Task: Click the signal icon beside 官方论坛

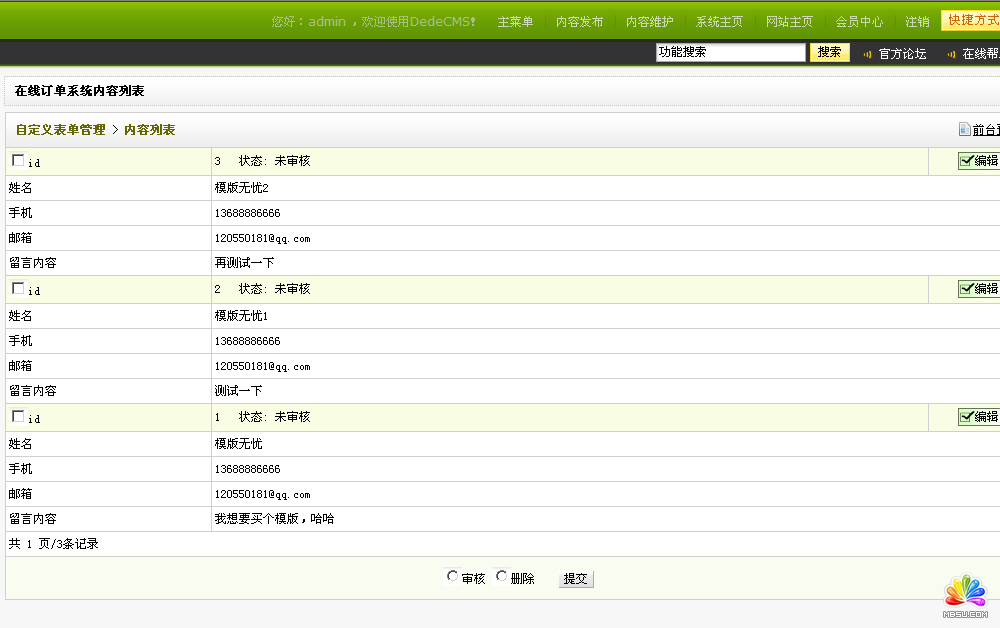Action: pos(867,54)
